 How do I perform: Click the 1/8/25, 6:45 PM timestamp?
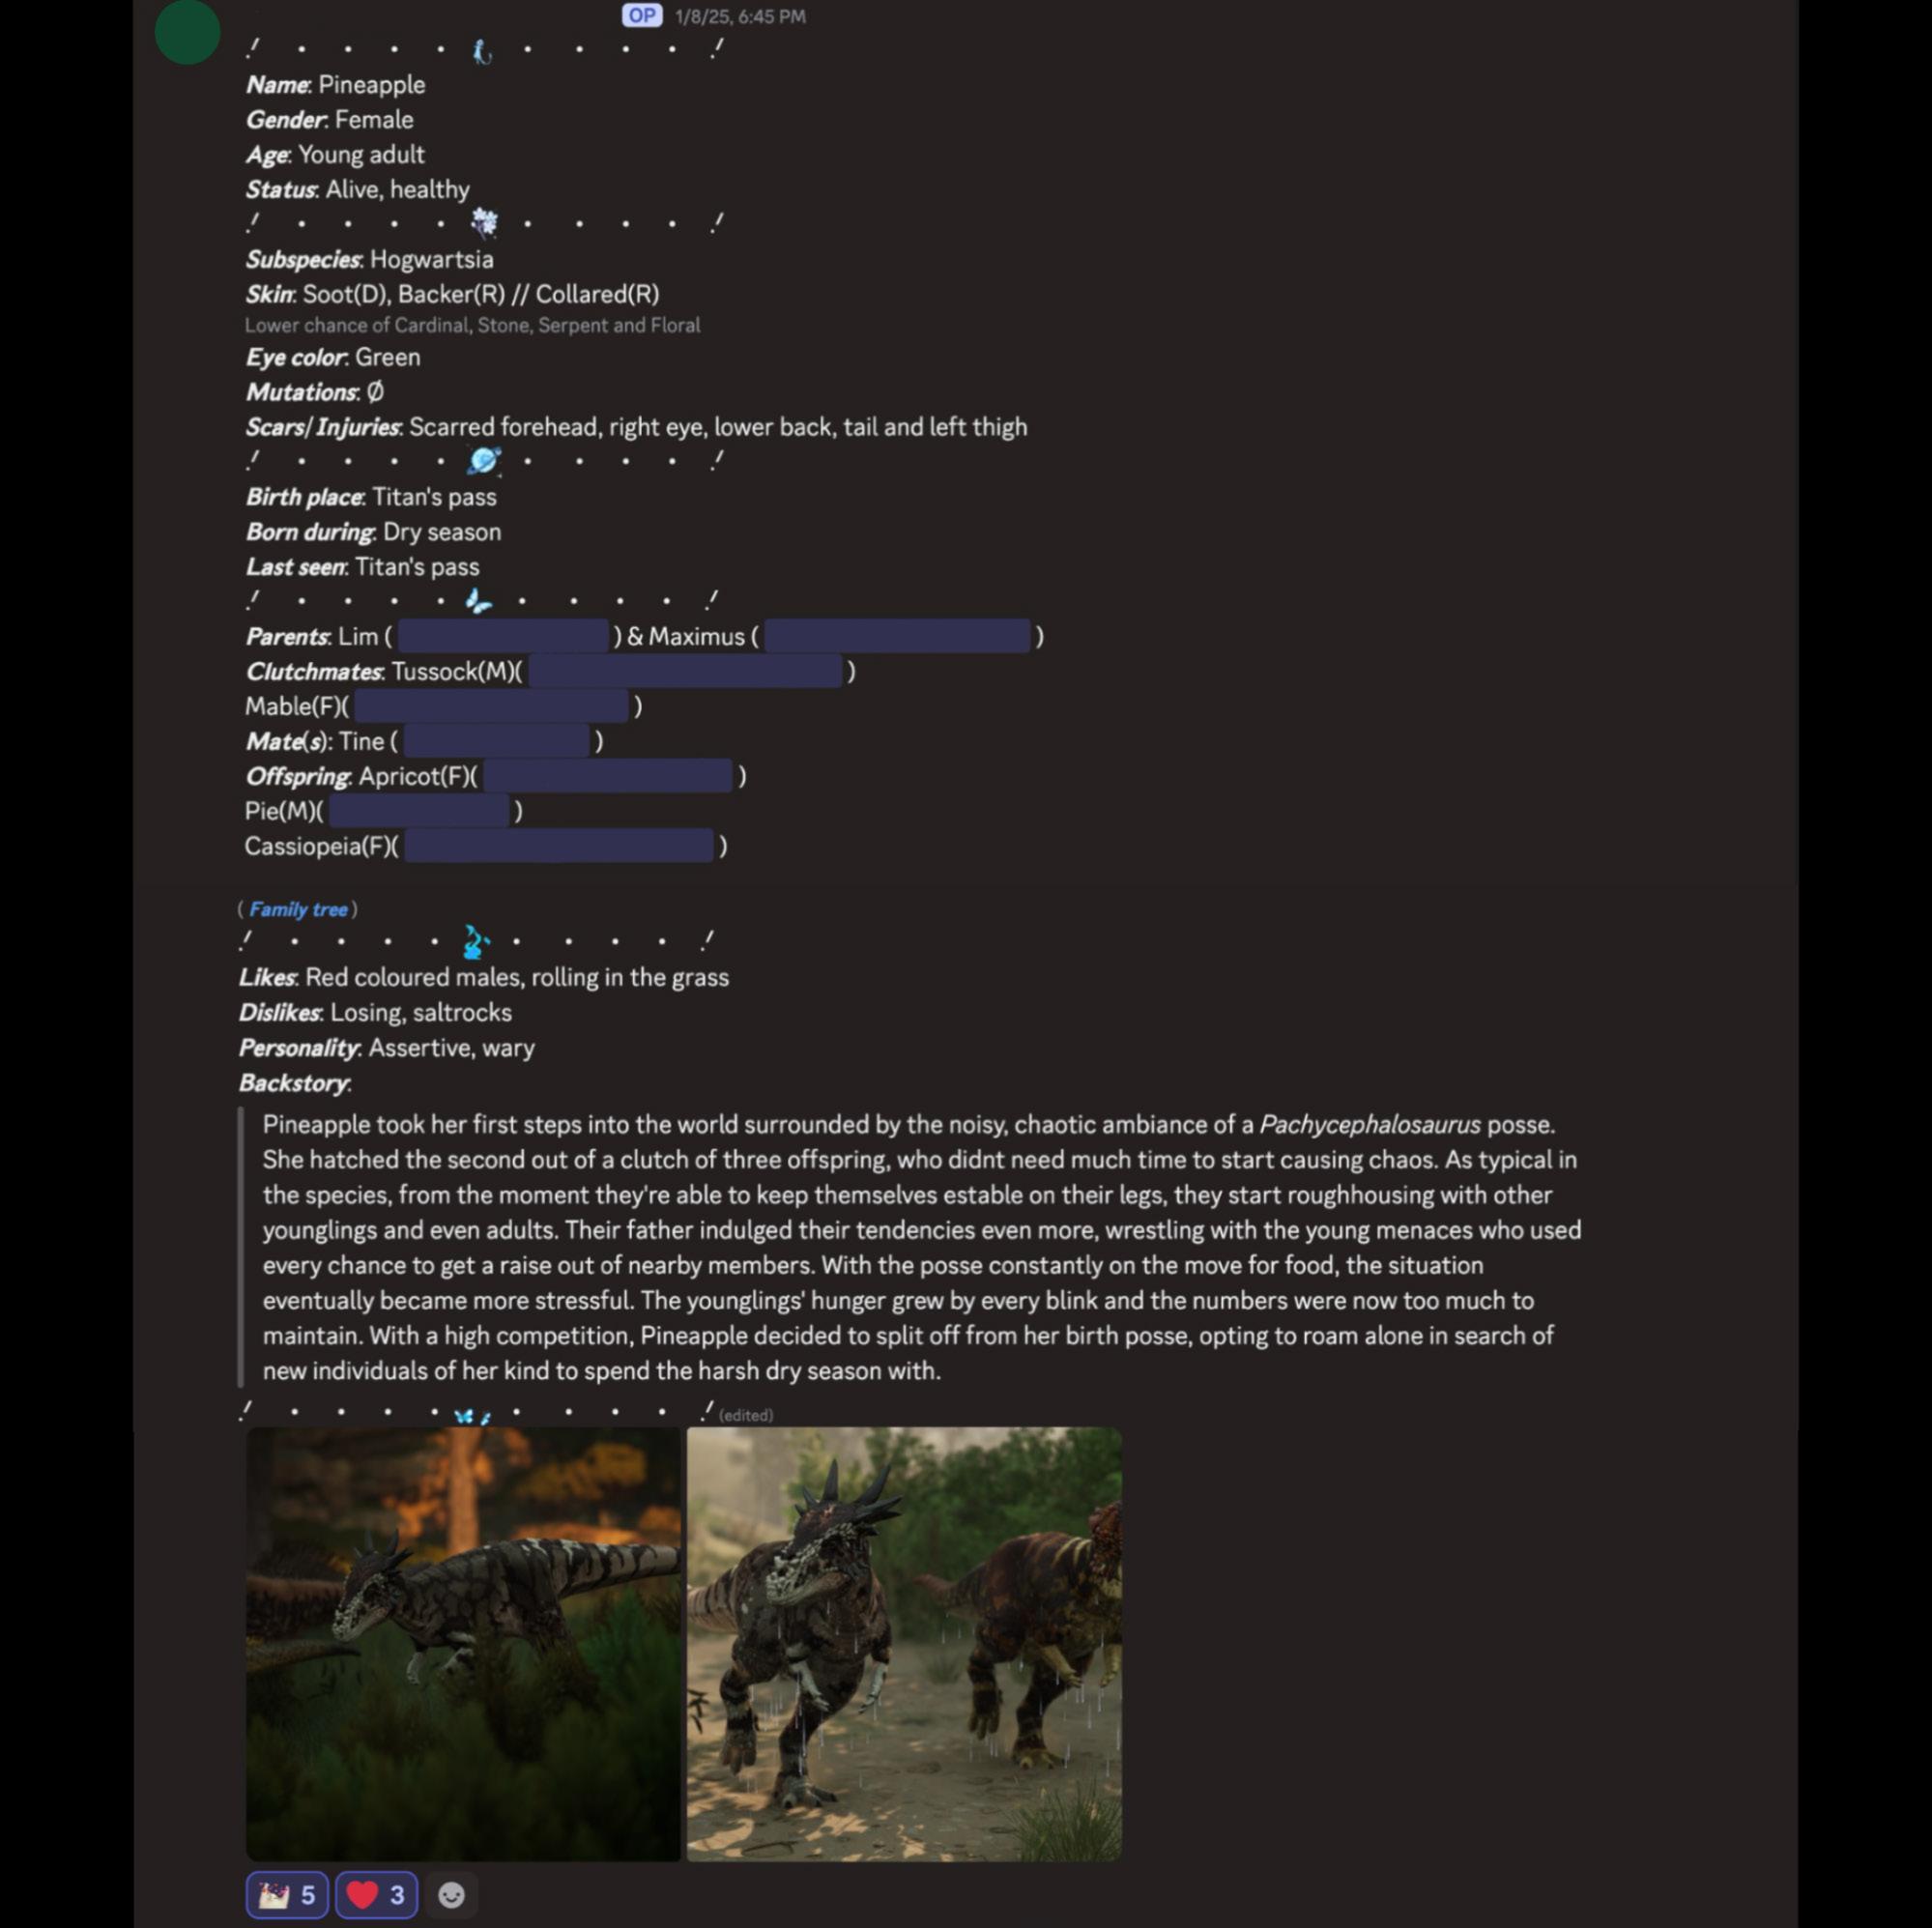pos(740,16)
